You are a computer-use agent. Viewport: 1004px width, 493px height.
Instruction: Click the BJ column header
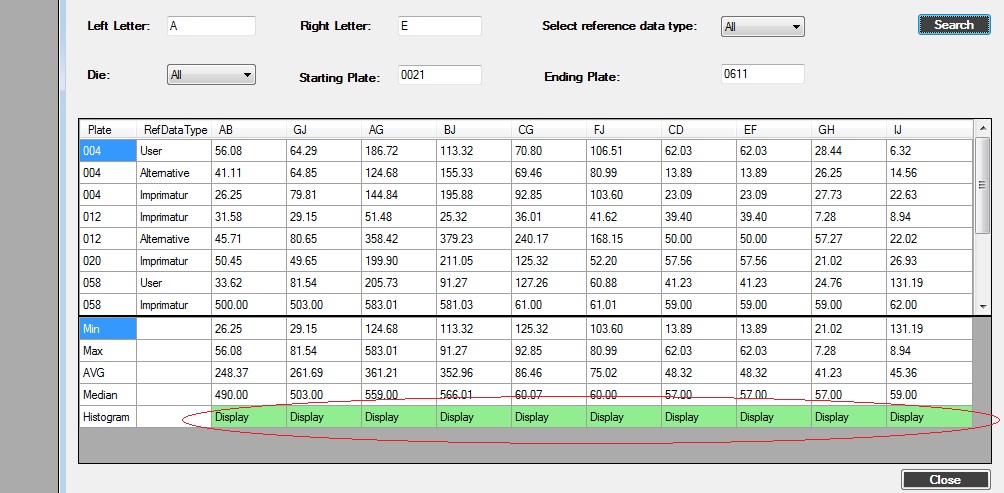474,130
